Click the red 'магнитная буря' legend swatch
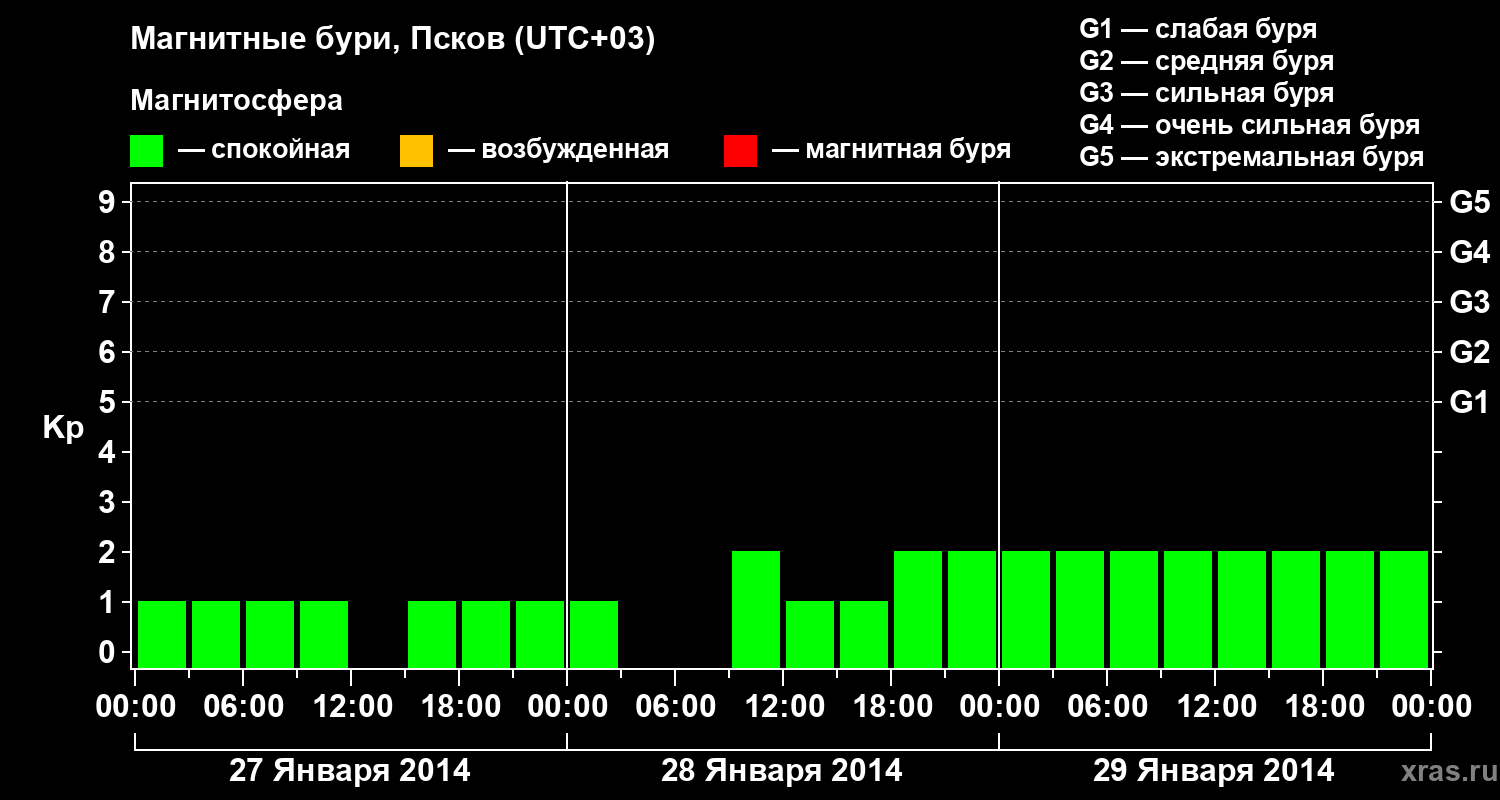Screen dimensions: 1500x800 740,151
